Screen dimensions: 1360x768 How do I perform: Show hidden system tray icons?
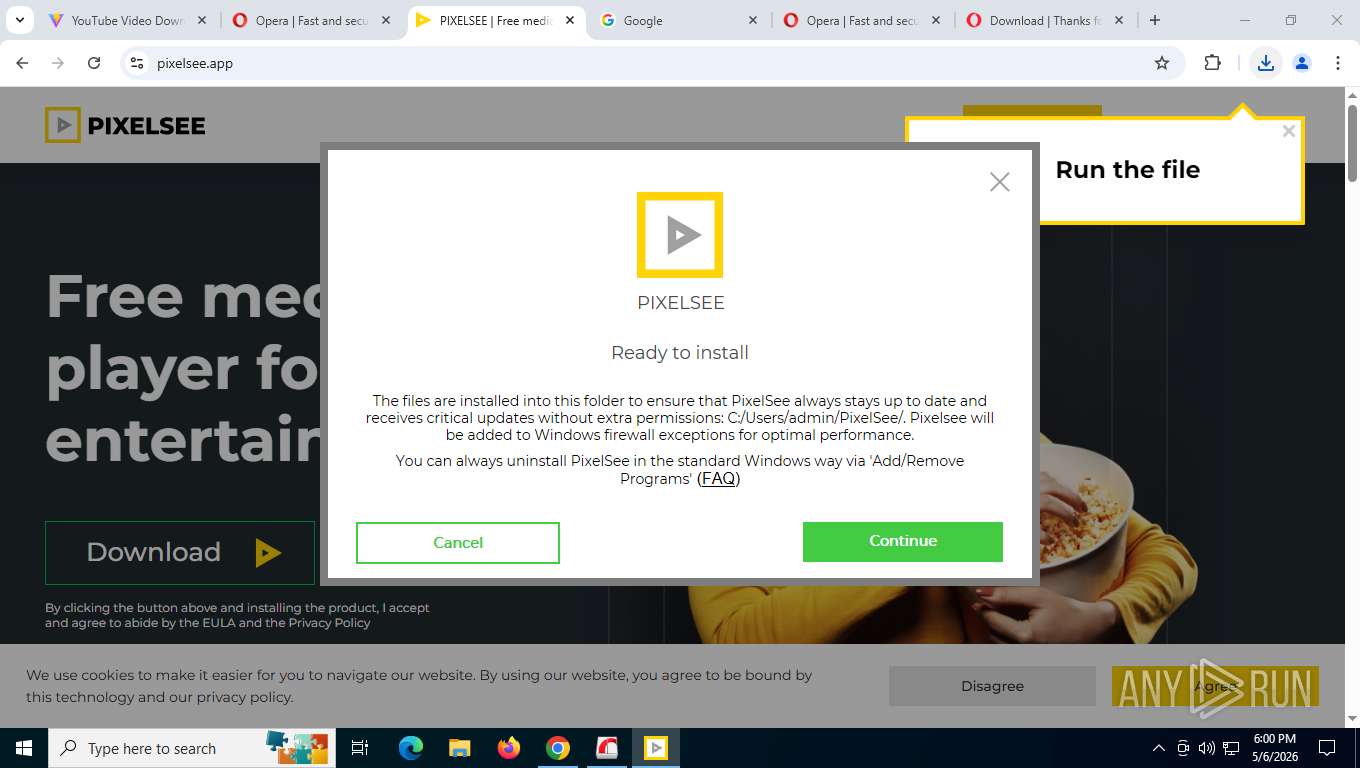pos(1159,748)
